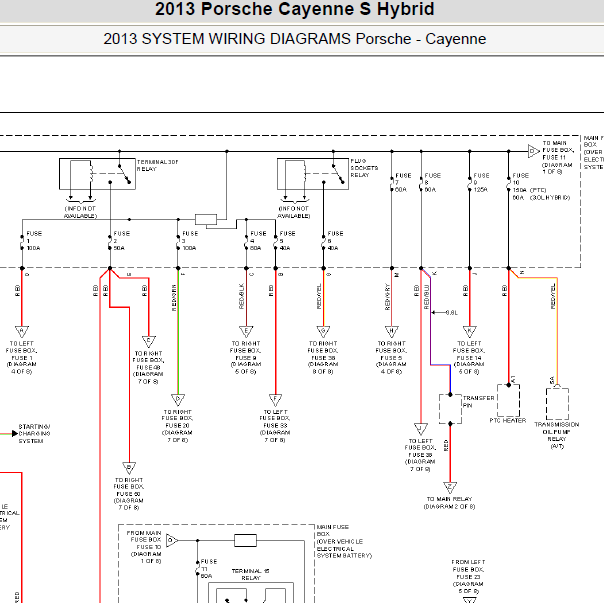Select connector triangle C above 'FUSE 48' note
The image size is (604, 603).
tap(149, 341)
